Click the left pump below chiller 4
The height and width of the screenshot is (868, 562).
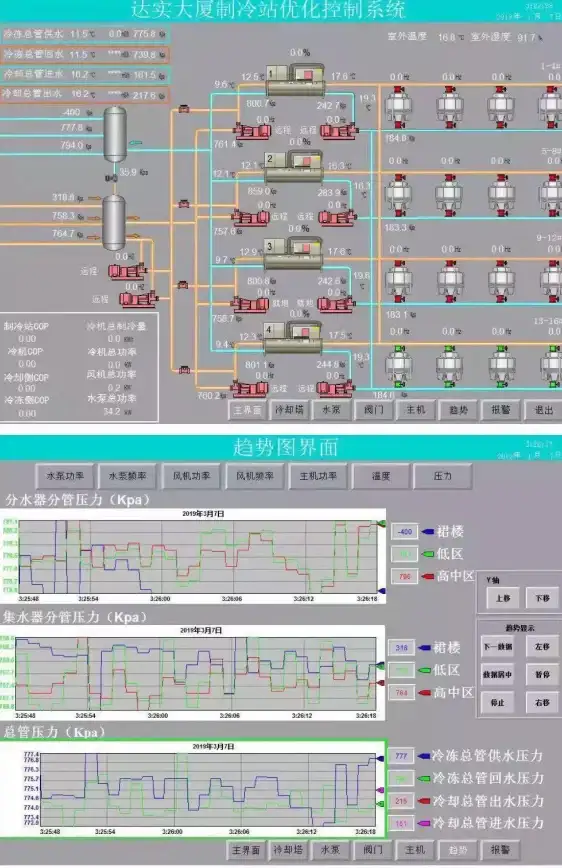point(250,388)
